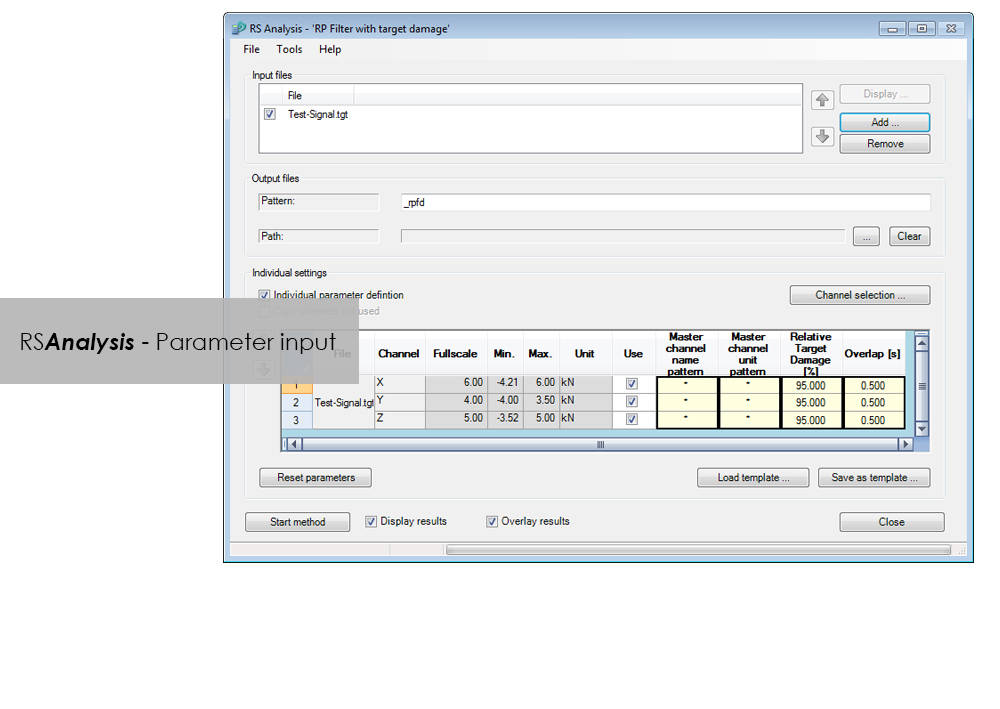
Task: Uncheck Use box for channel Y
Action: (632, 402)
